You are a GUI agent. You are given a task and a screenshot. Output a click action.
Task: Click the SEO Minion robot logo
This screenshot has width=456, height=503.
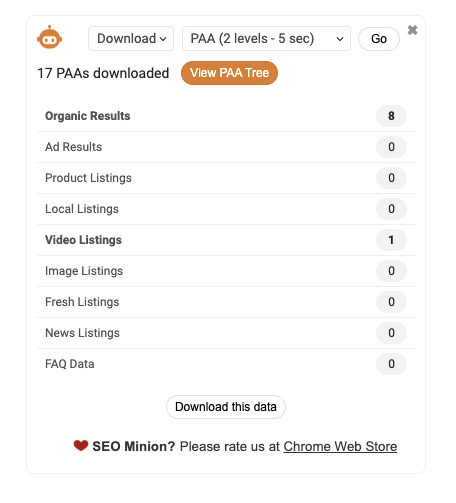[49, 37]
